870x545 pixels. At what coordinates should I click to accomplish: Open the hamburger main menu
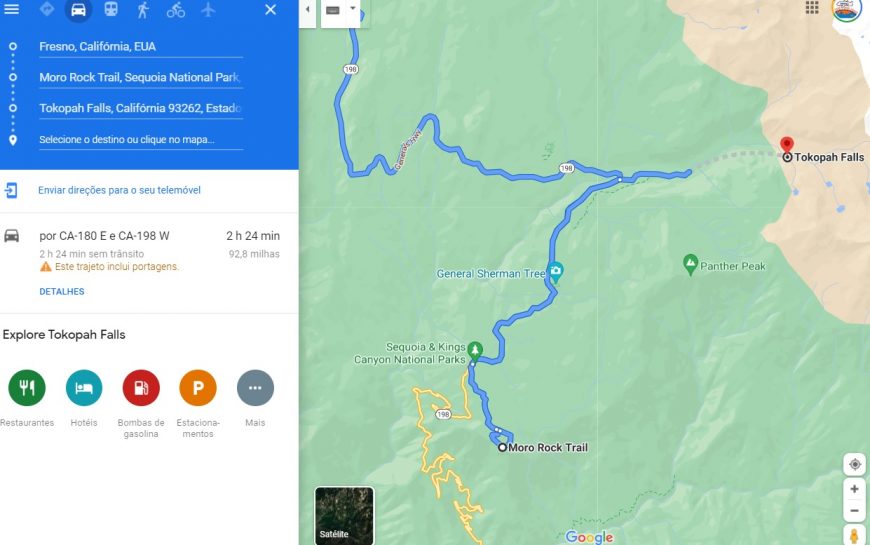point(12,9)
